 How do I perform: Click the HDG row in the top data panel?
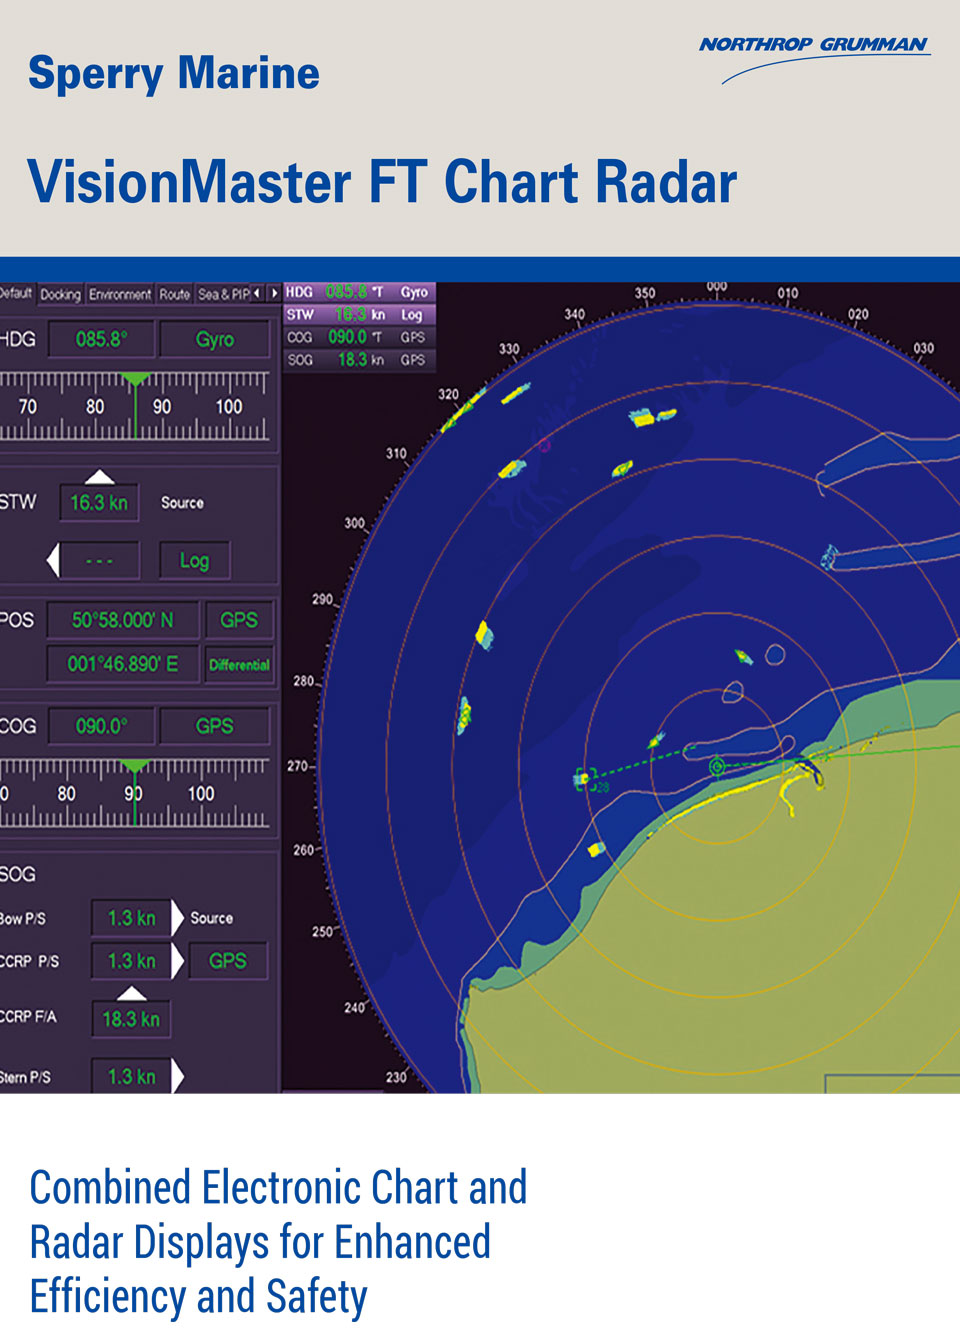359,293
